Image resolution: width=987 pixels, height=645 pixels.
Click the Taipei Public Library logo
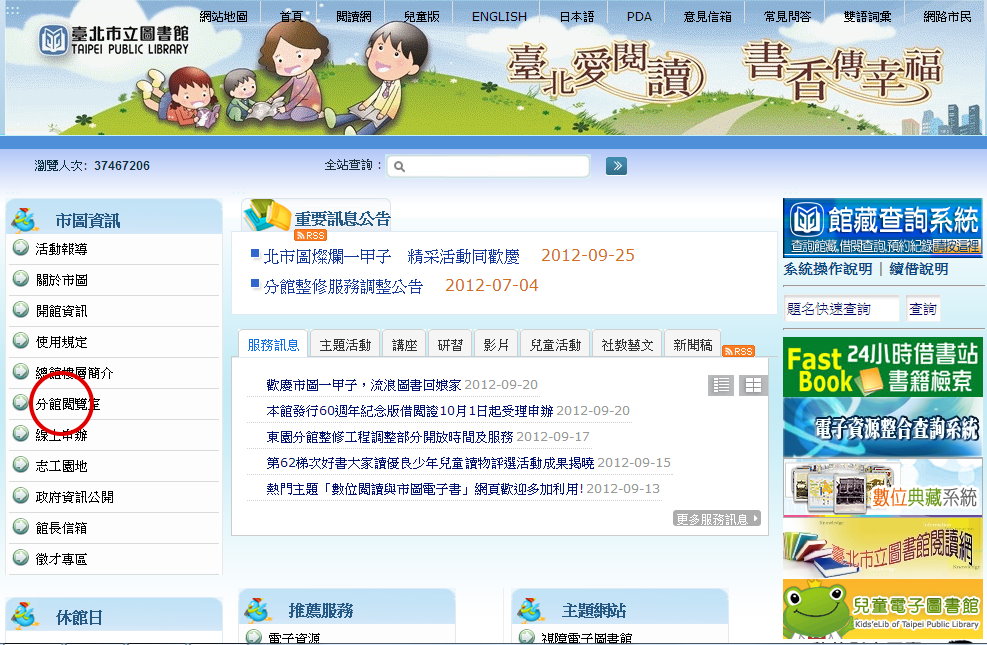(114, 40)
